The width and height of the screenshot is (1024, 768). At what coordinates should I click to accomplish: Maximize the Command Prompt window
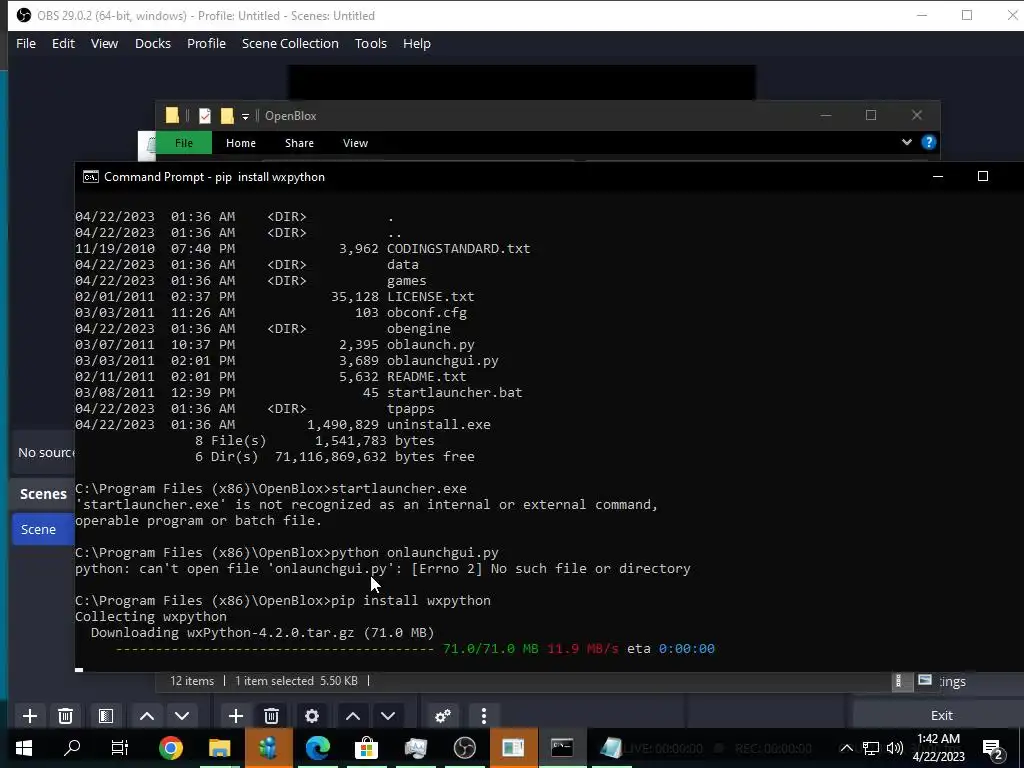tap(983, 176)
